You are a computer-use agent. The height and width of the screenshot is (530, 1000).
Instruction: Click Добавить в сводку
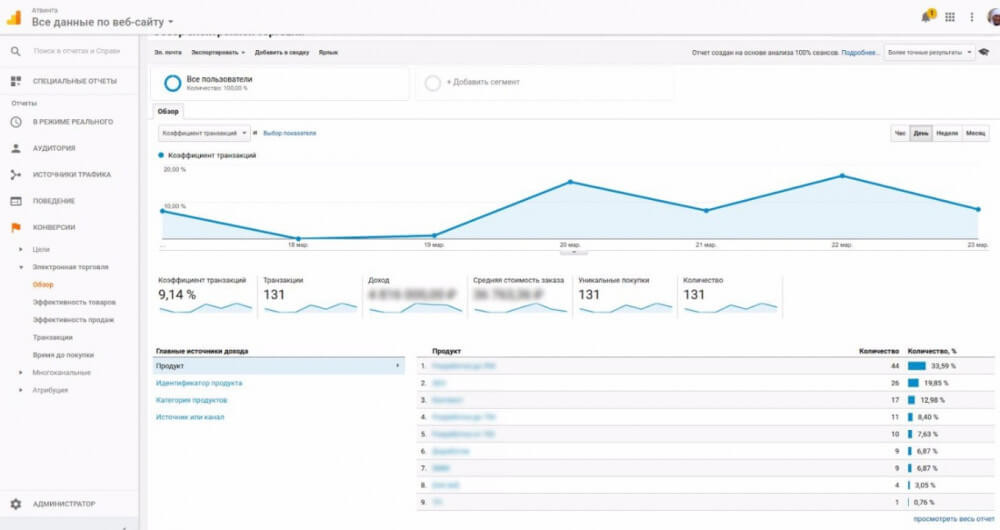[282, 52]
